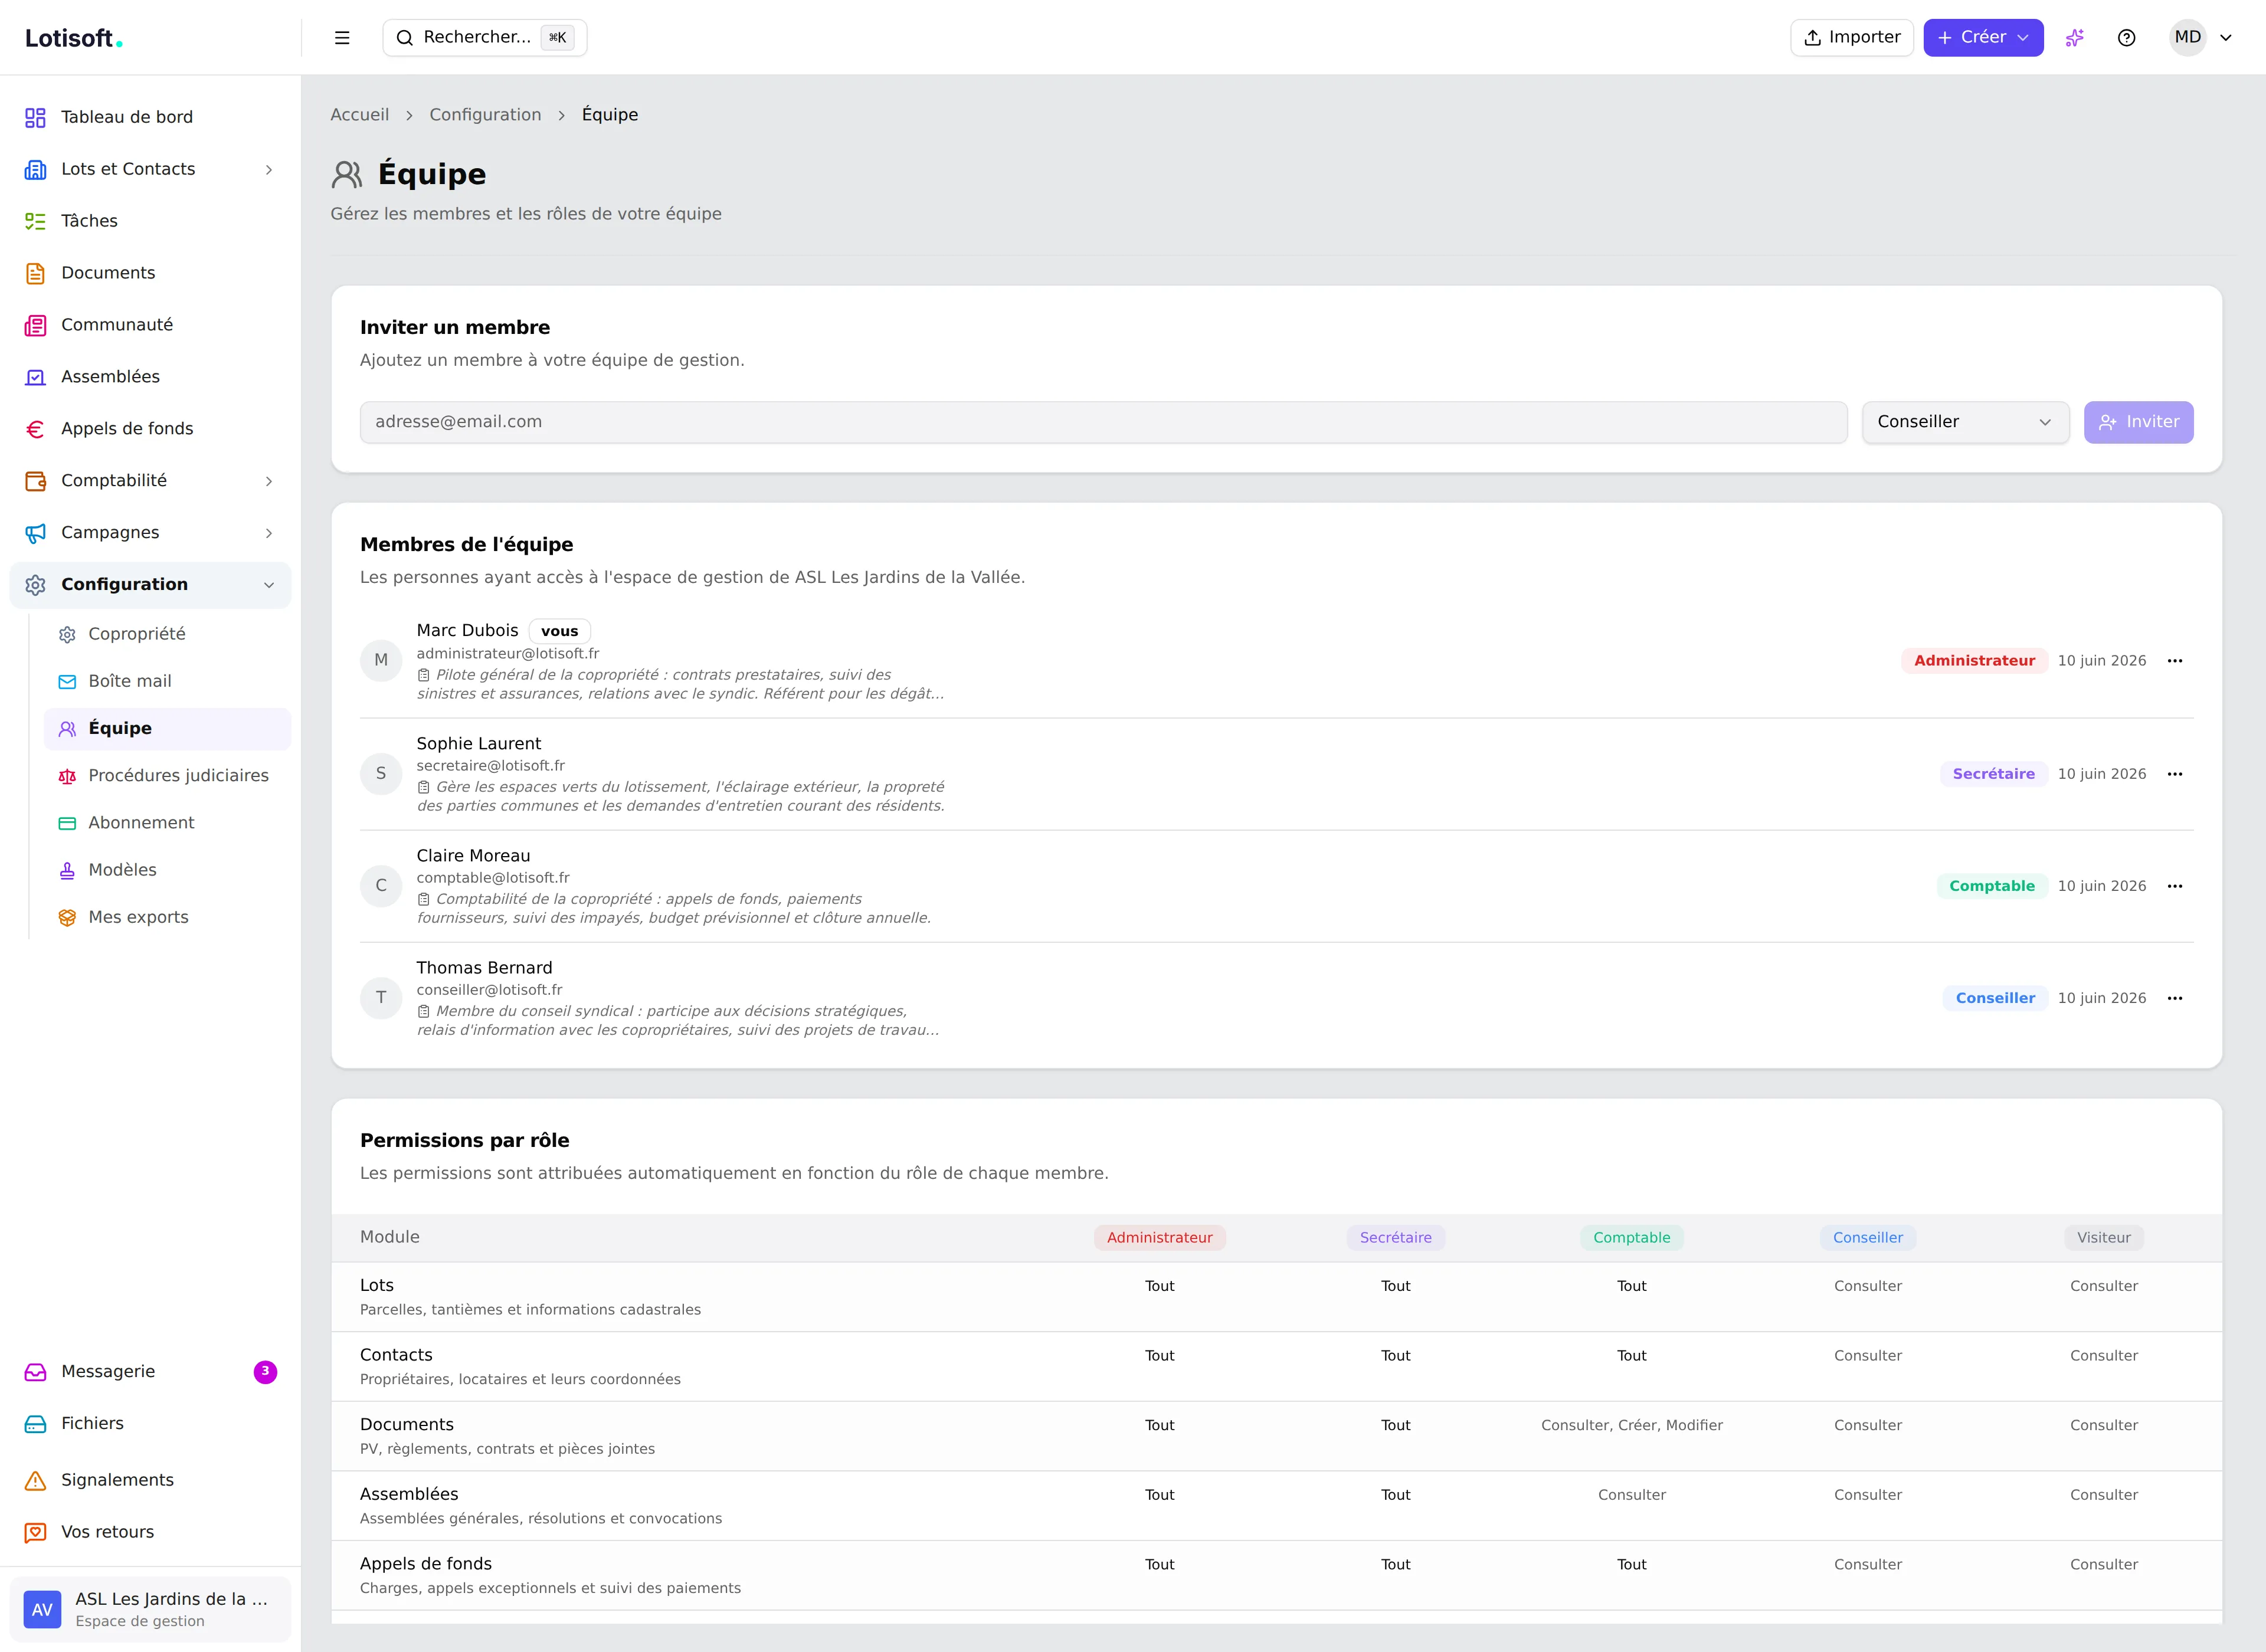Open the Conseiller role dropdown
The height and width of the screenshot is (1652, 2266).
tap(1965, 422)
